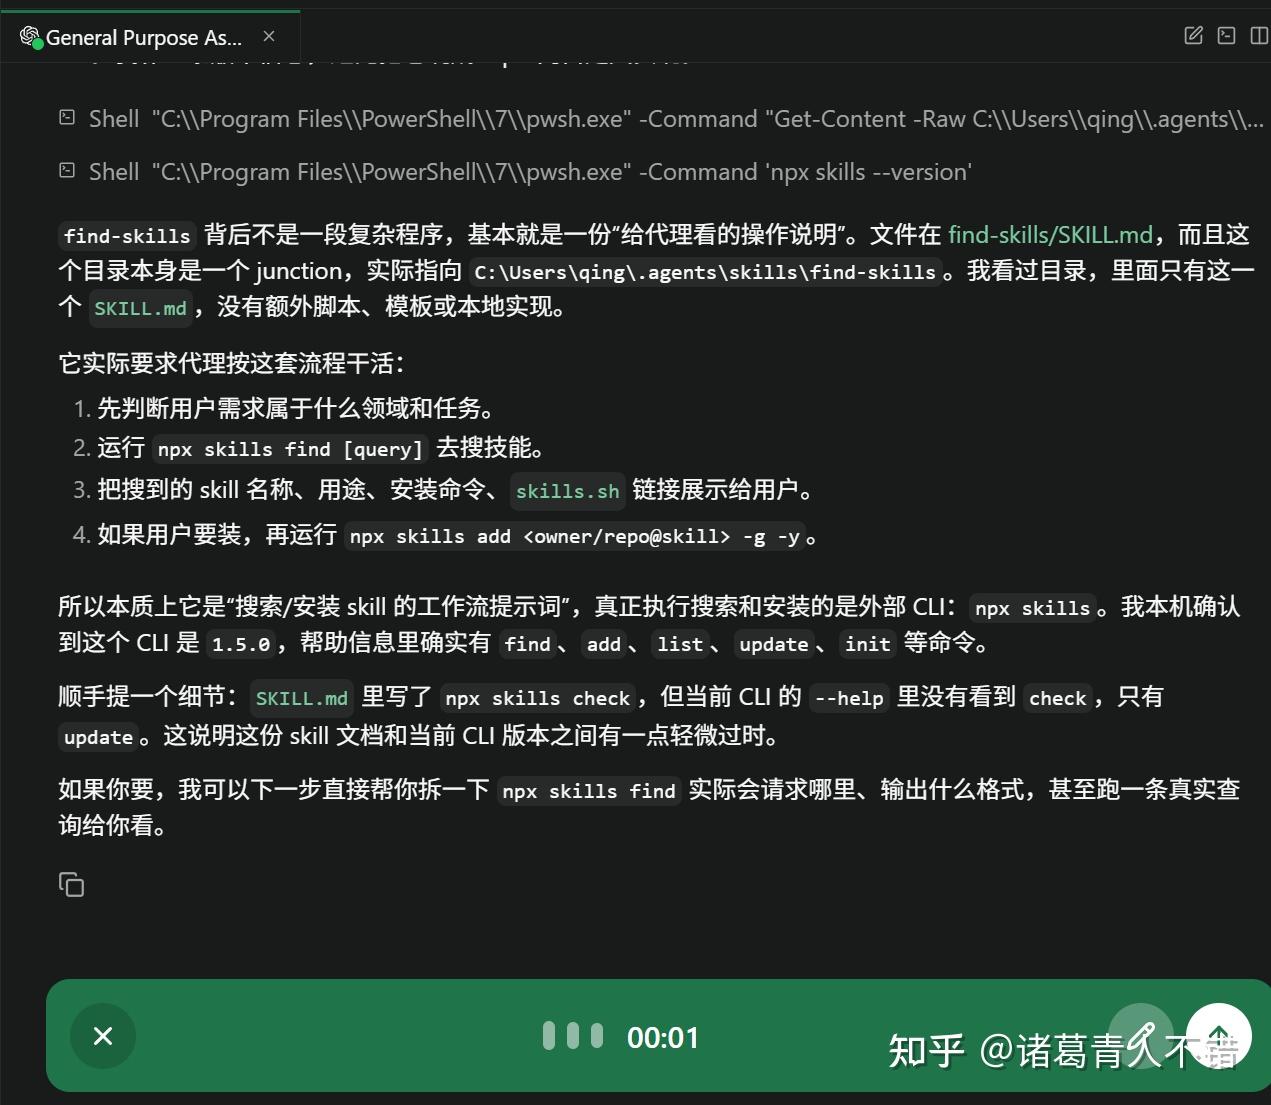
Task: Click list item '先判断用户需求属于什么领域和任务。'
Action: pyautogui.click(x=296, y=408)
